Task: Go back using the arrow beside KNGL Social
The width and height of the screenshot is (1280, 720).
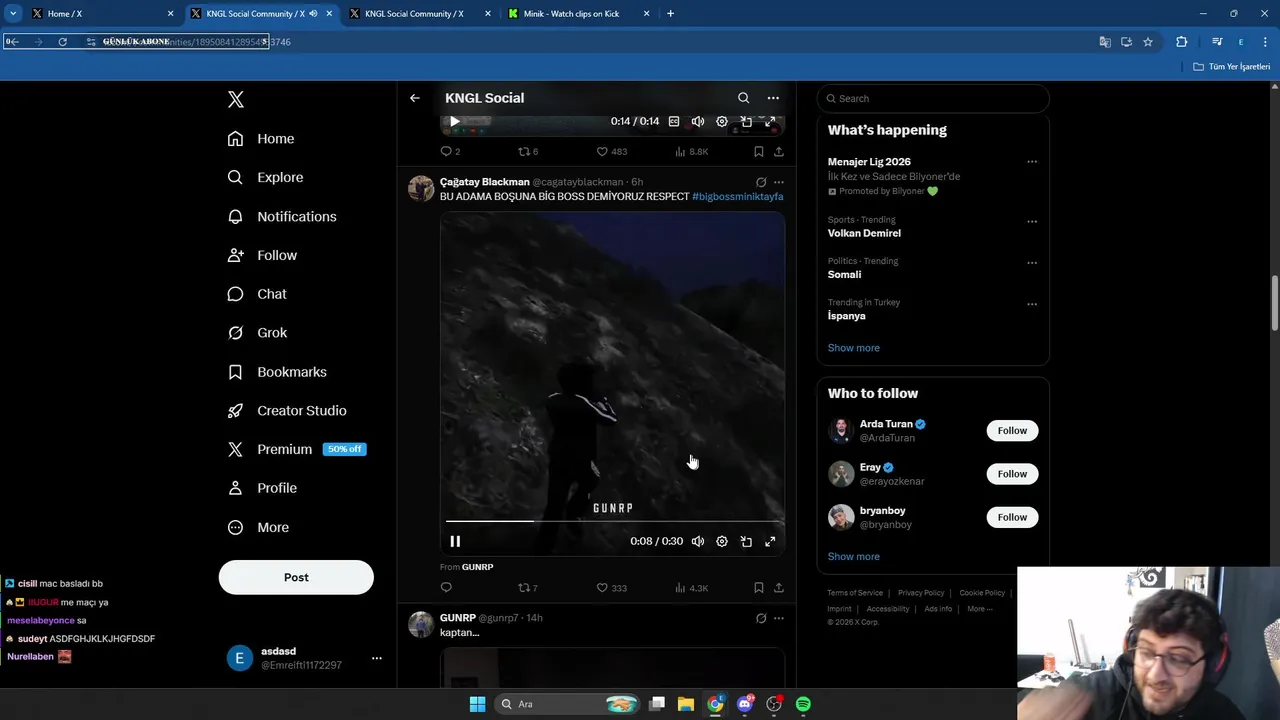Action: click(415, 98)
